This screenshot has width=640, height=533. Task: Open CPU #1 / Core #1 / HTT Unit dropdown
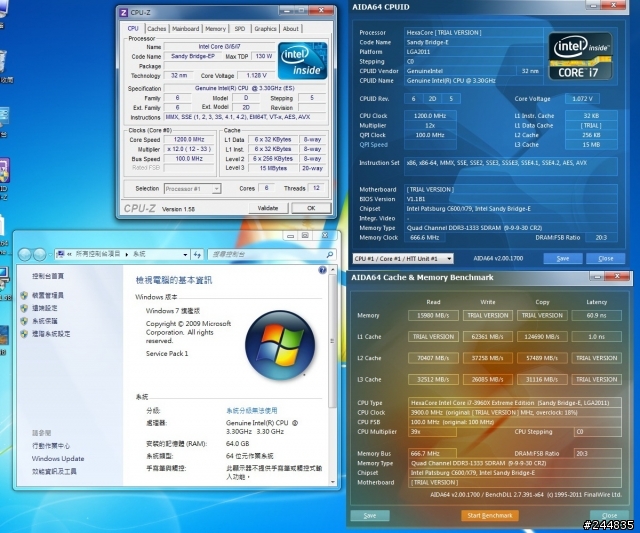[x=403, y=259]
